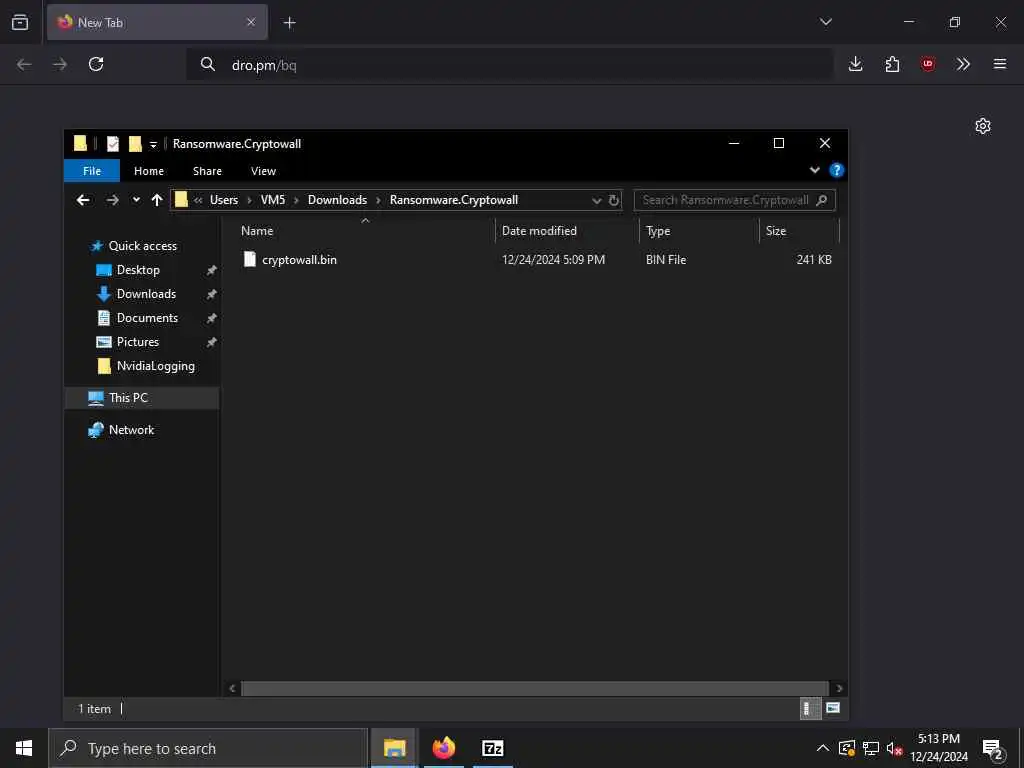Click Firefox back arrow button
The image size is (1024, 768).
click(x=24, y=64)
